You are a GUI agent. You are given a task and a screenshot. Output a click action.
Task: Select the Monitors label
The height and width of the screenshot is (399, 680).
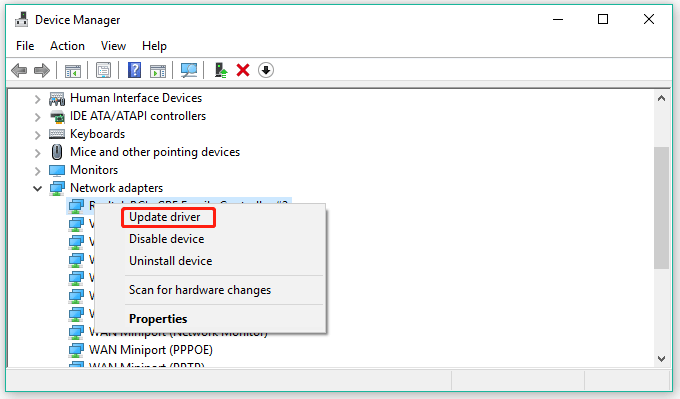(x=94, y=170)
